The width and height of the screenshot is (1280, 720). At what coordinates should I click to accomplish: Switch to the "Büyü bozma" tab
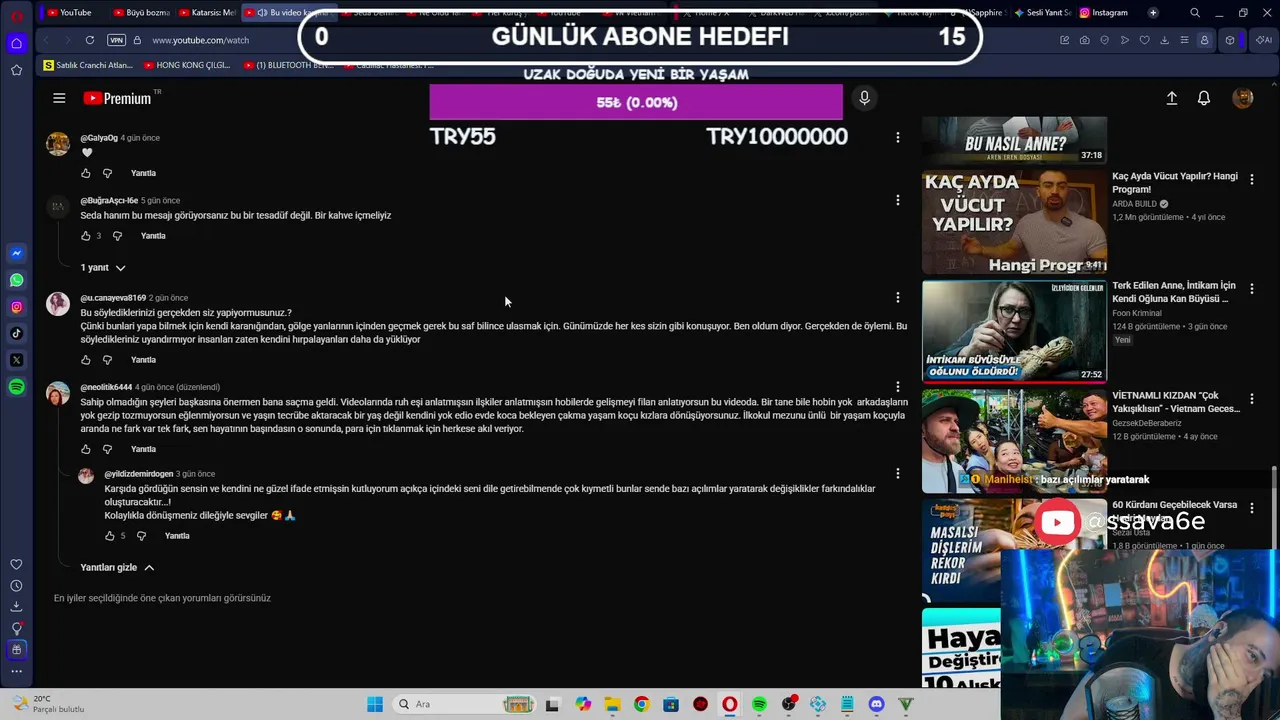pos(141,13)
